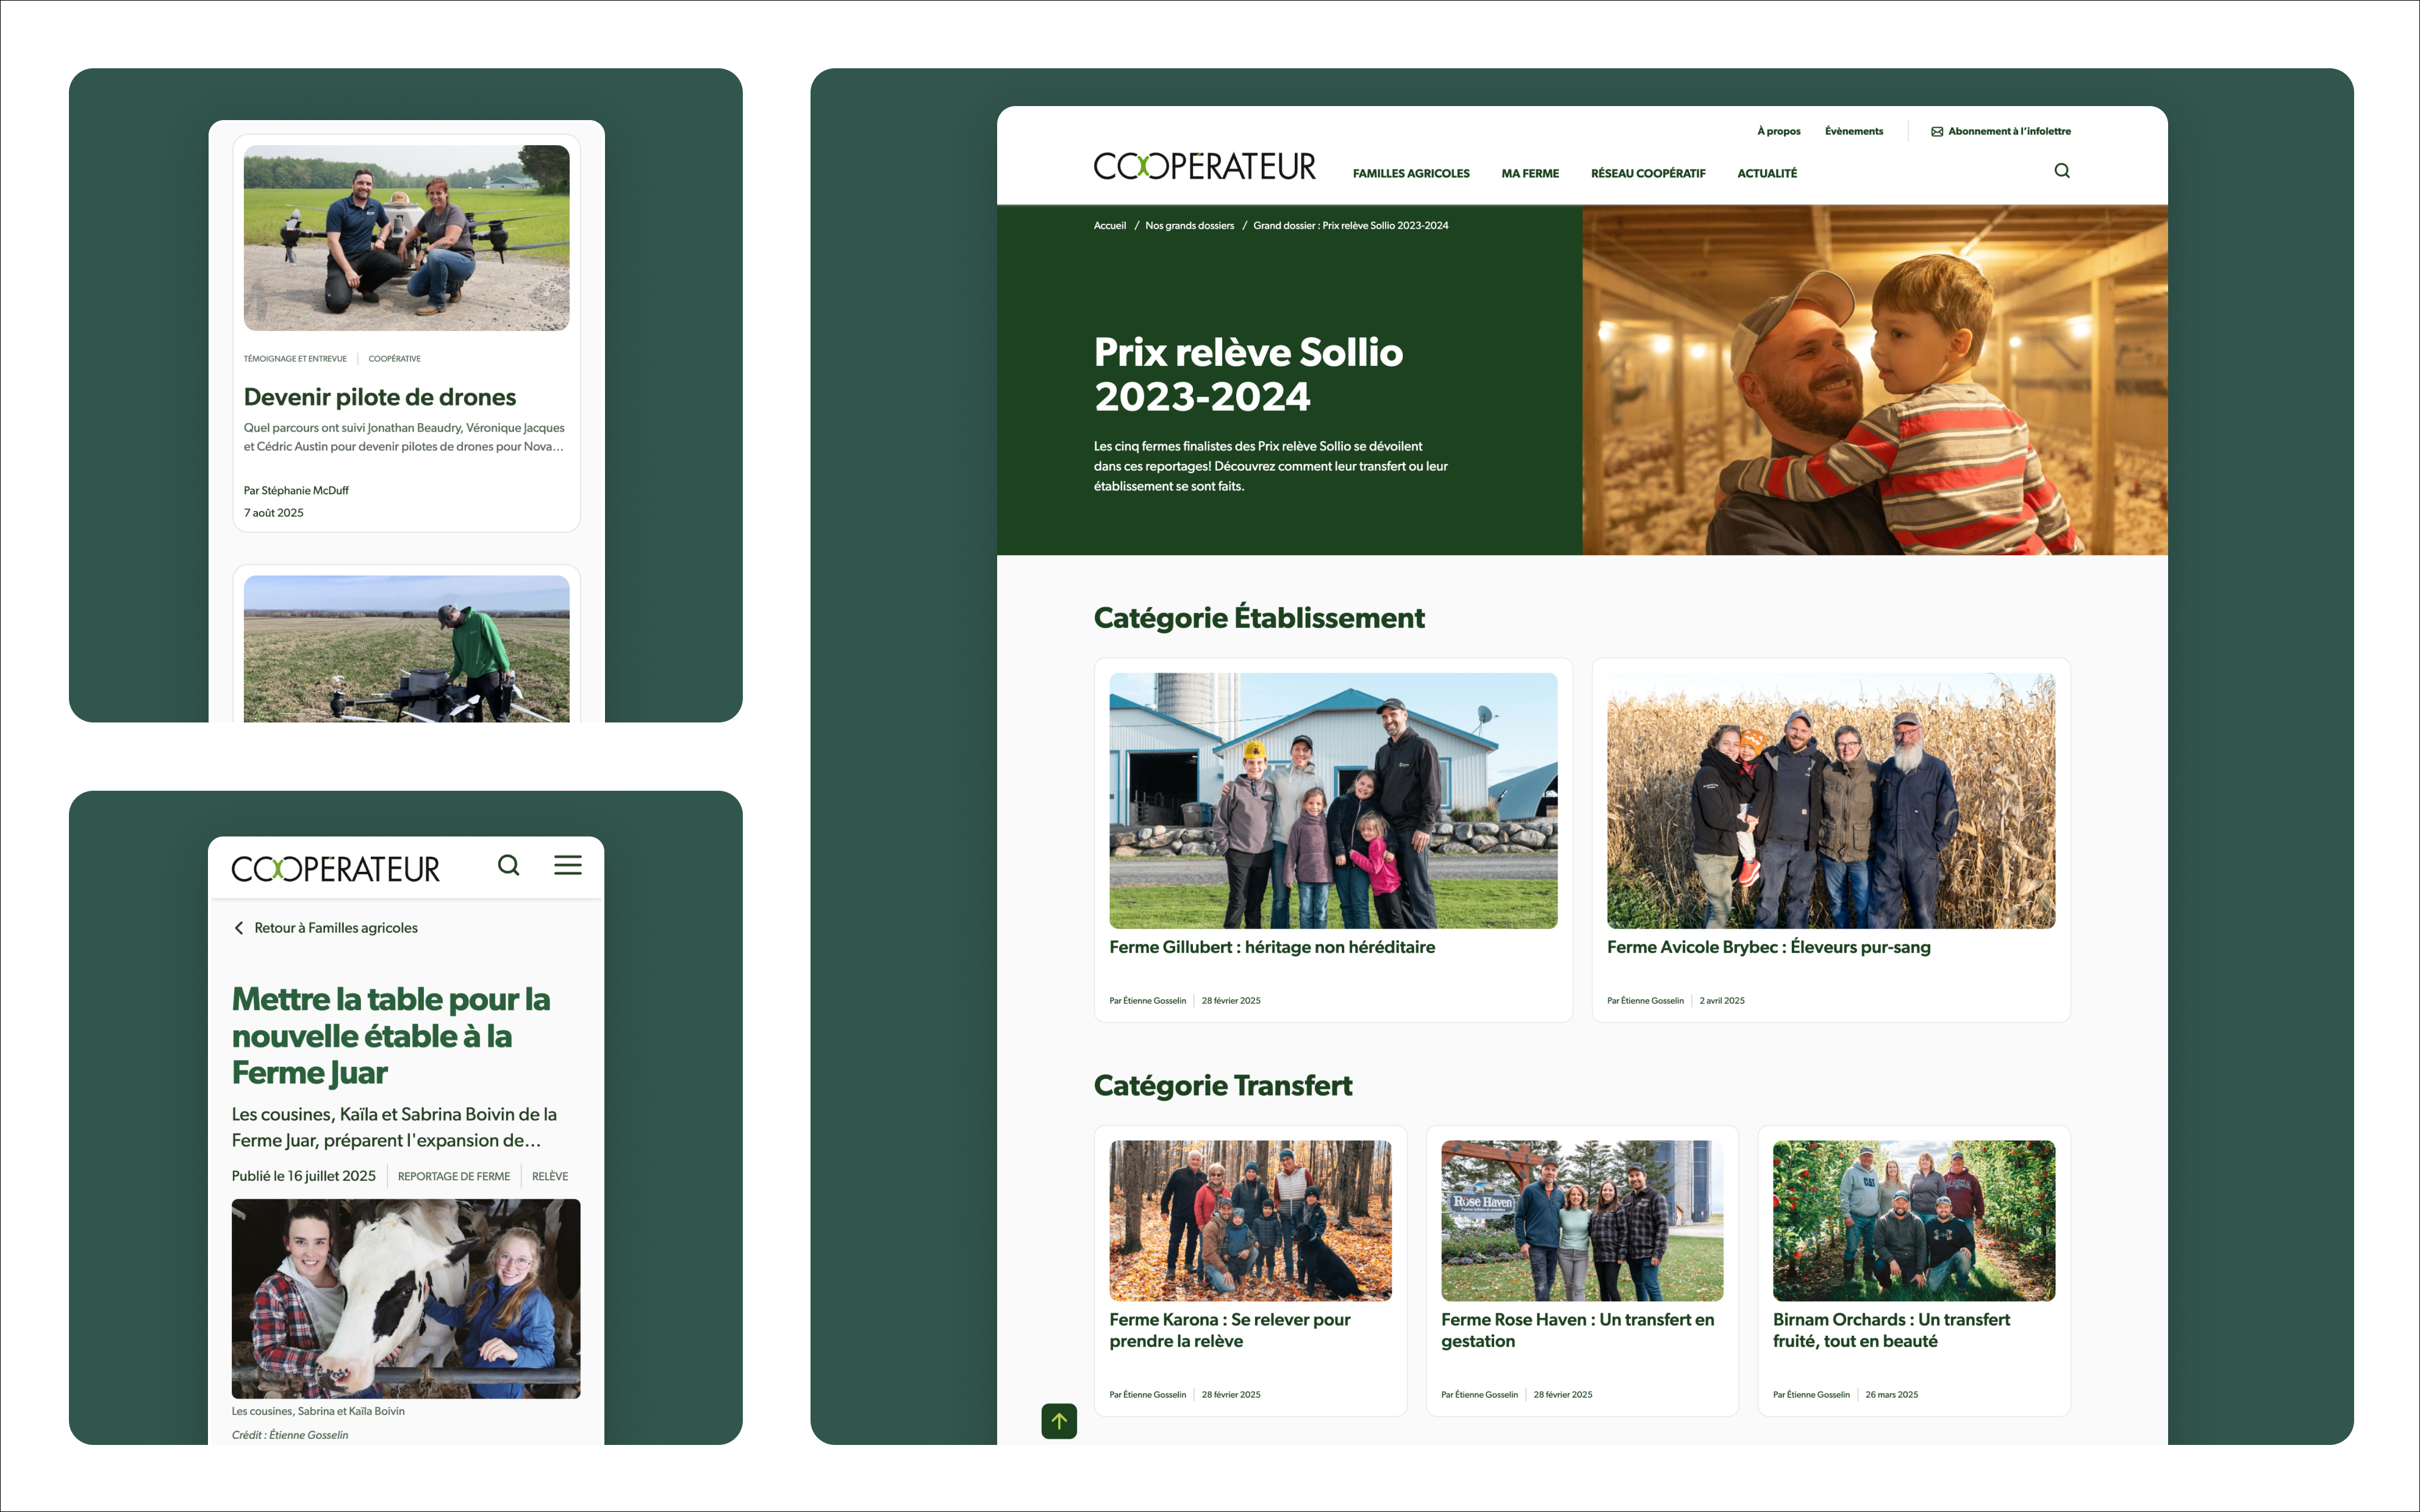
Task: Click the mobile Cooperateur logo
Action: click(x=335, y=869)
